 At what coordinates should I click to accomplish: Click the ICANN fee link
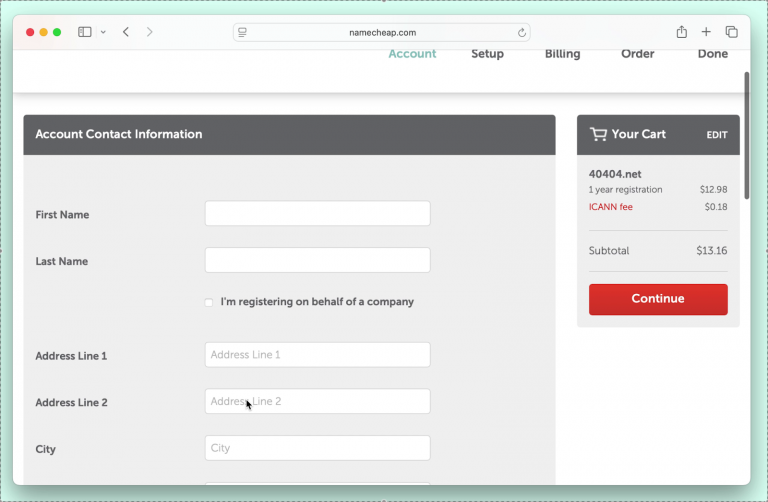pos(610,207)
